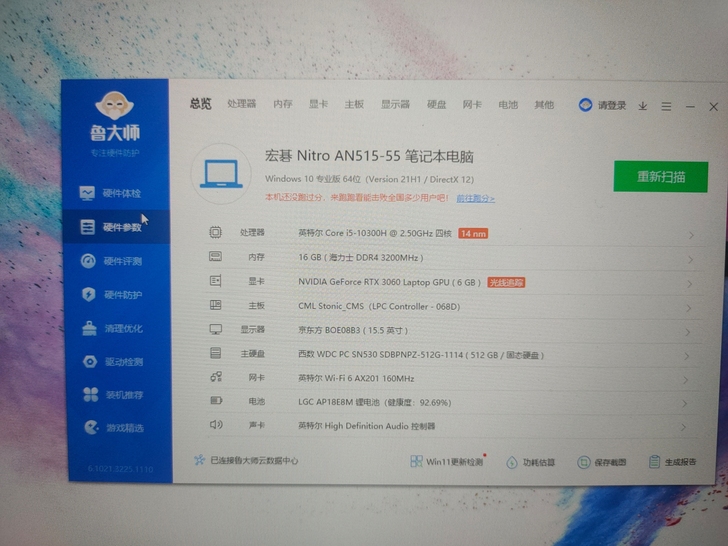Click the 16 GB DDR4 3200MHz text

[x=361, y=257]
